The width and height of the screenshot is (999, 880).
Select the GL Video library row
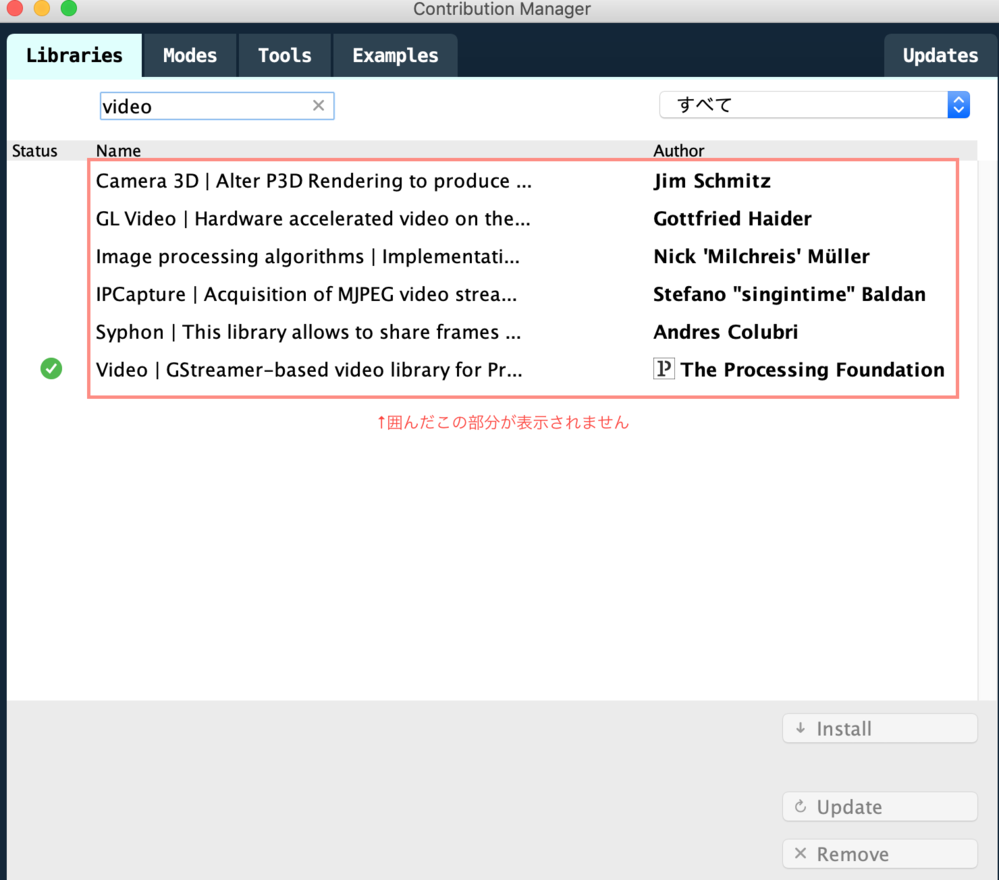click(x=492, y=219)
